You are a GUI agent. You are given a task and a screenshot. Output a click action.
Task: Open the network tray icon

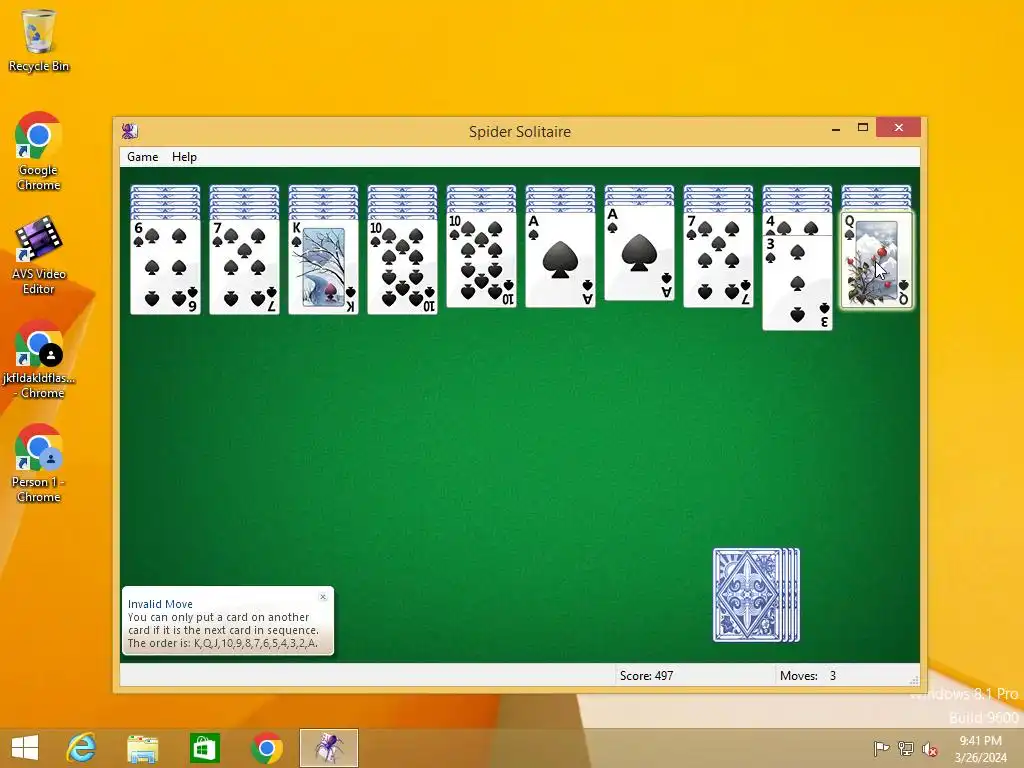(906, 749)
